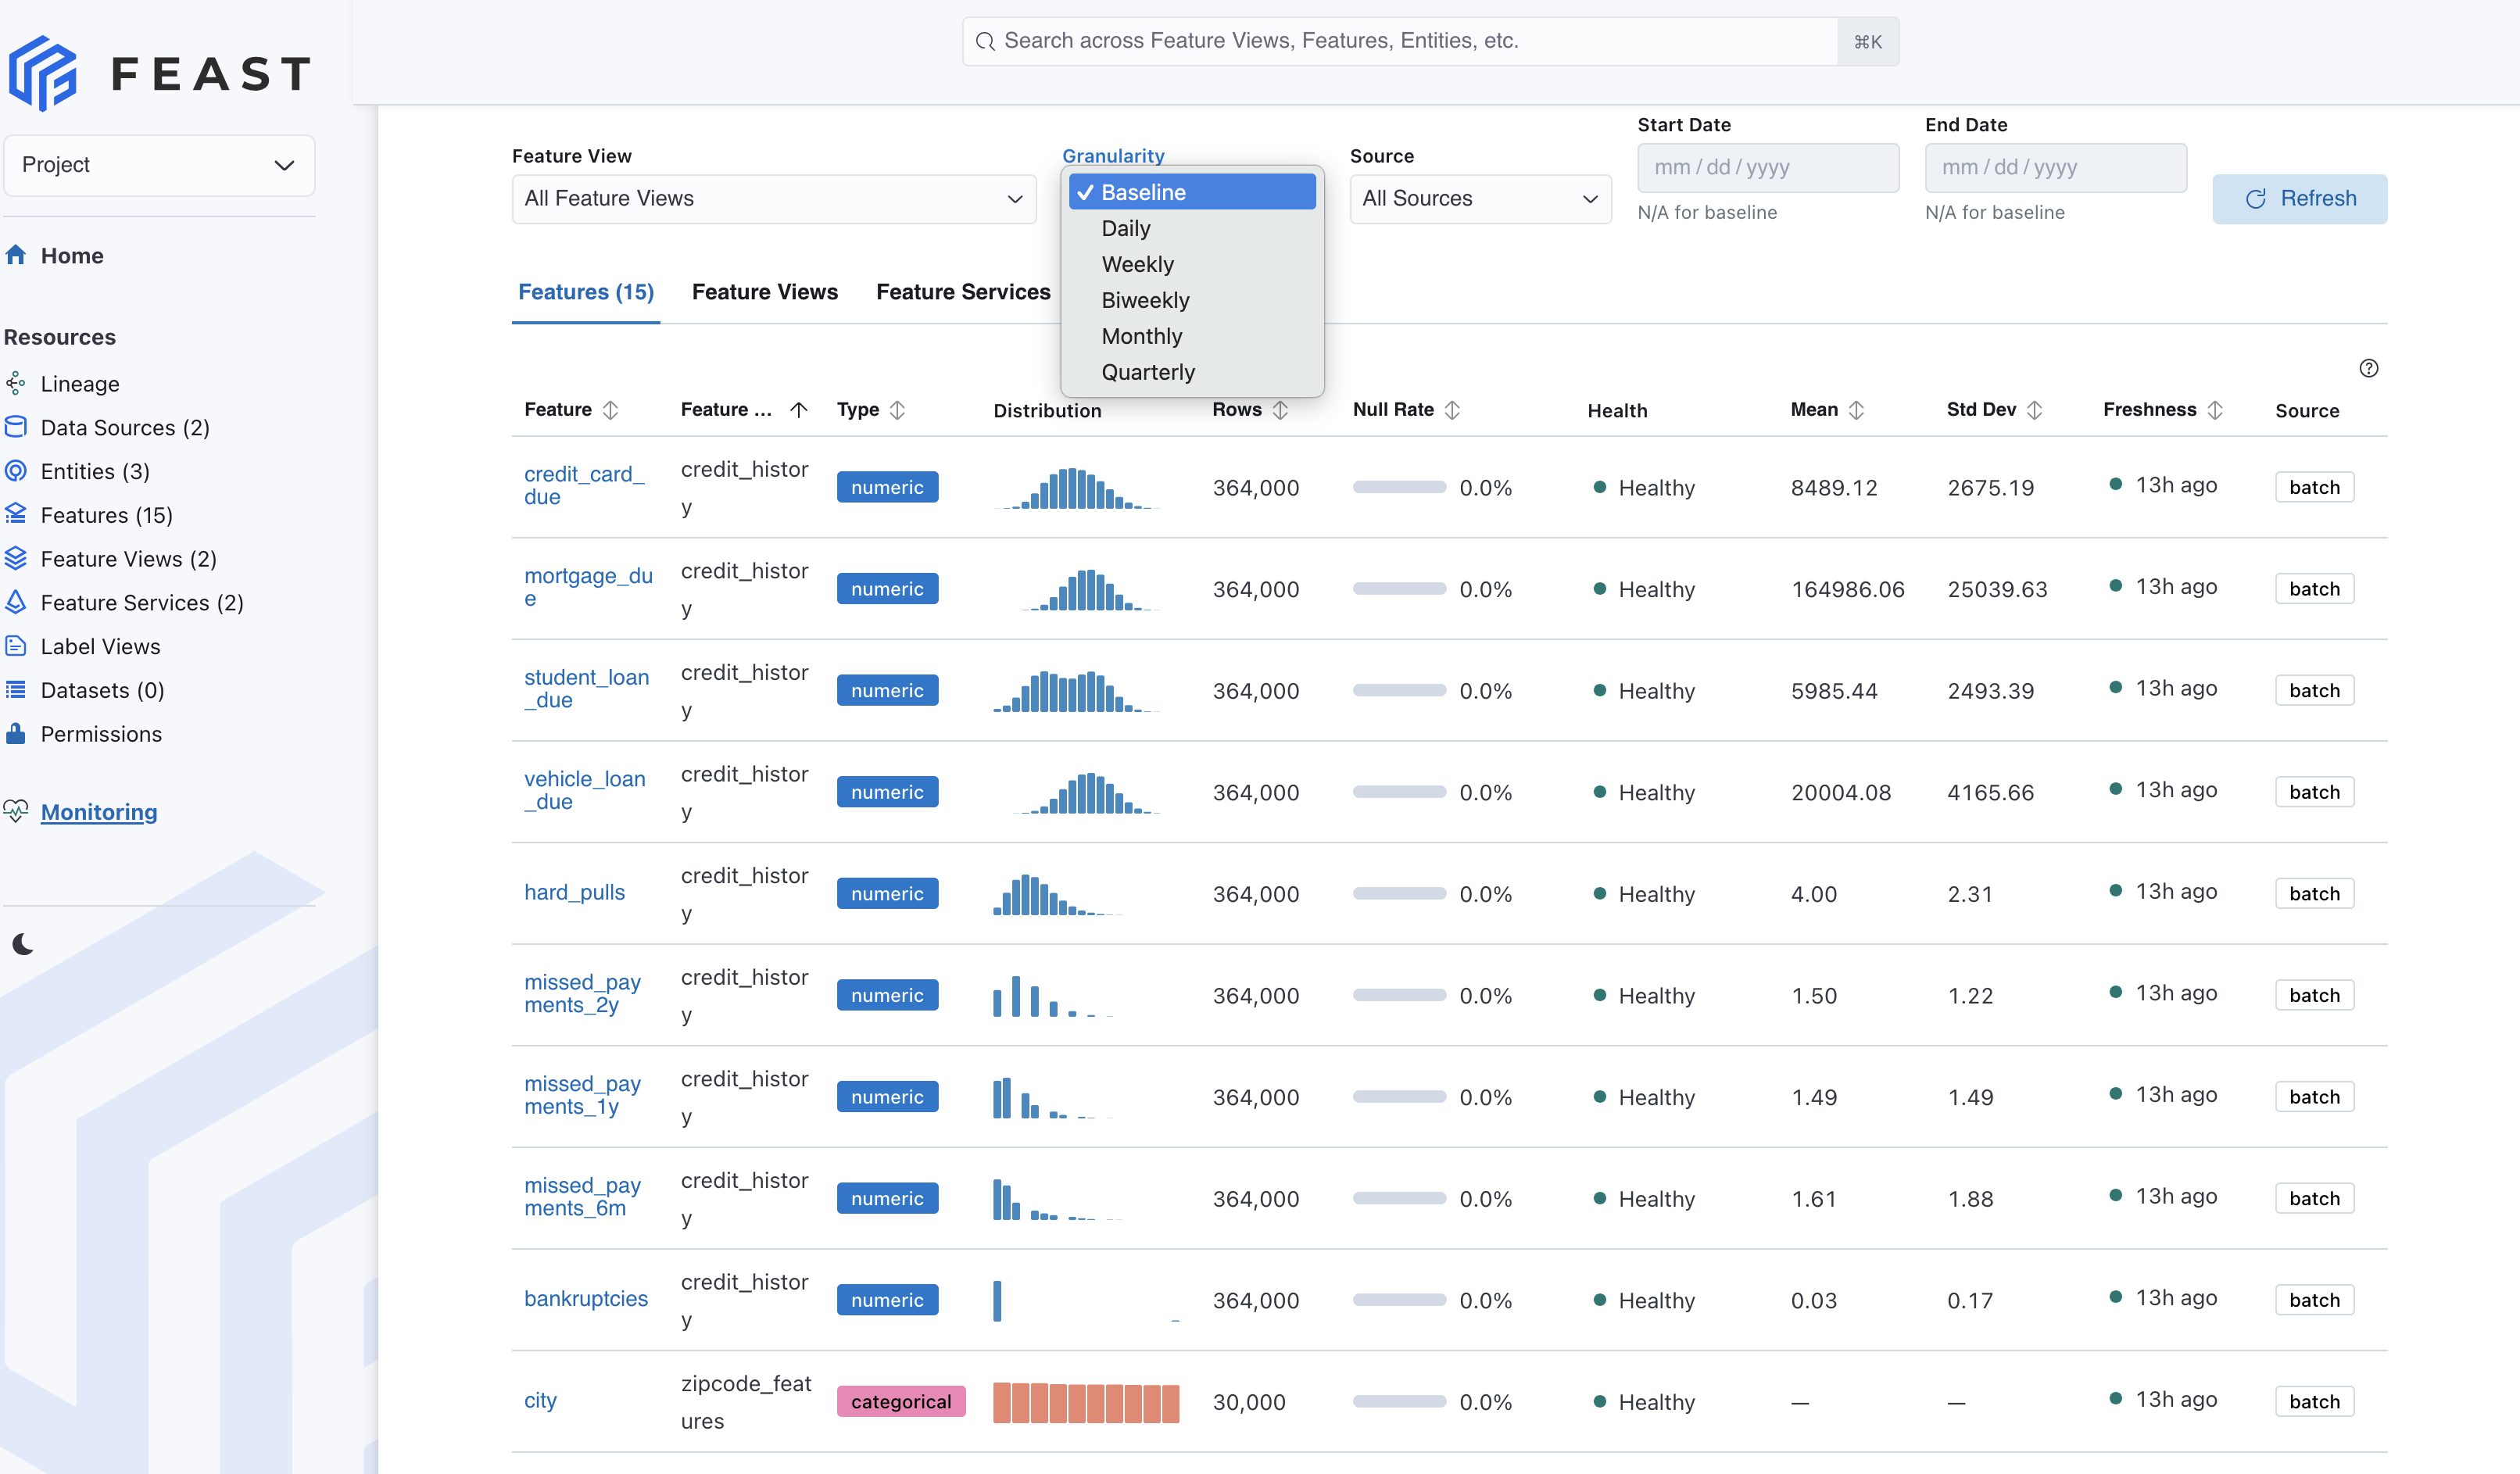Select Baseline granularity option
The image size is (2520, 1474).
coord(1192,192)
